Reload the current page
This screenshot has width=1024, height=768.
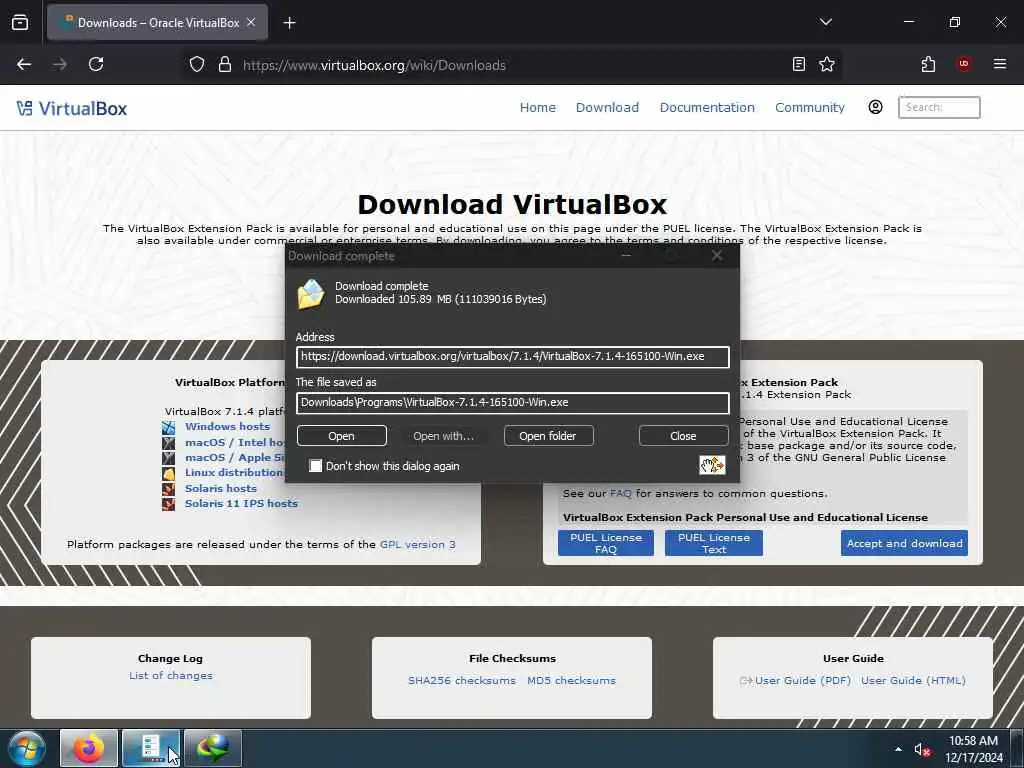96,64
